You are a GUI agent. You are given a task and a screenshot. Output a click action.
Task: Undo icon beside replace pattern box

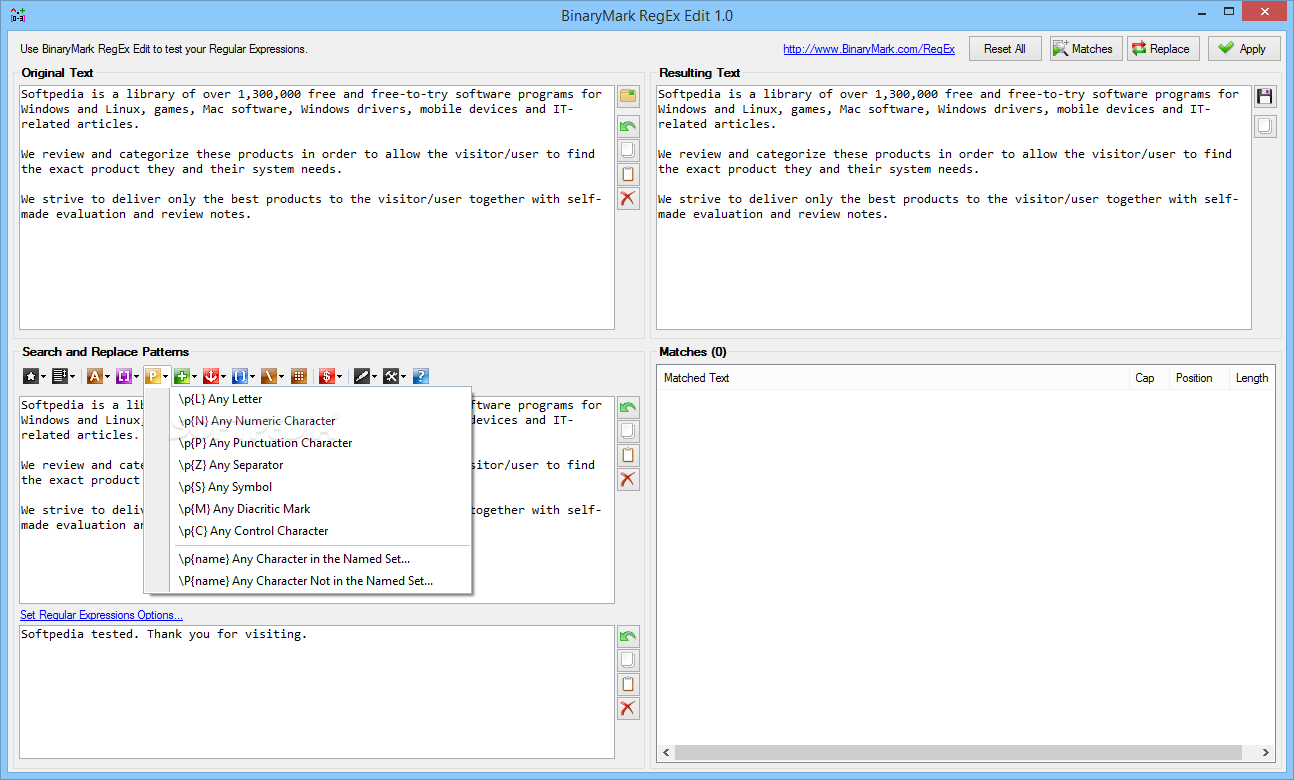pos(628,637)
